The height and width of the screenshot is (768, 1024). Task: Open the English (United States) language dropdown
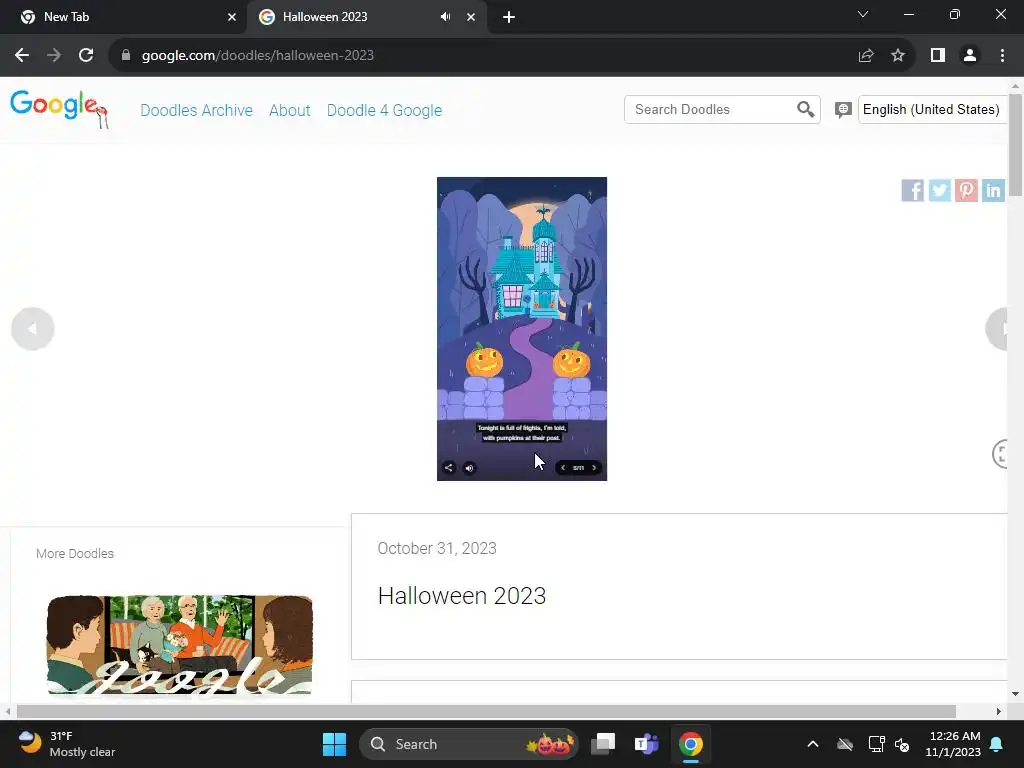tap(932, 110)
